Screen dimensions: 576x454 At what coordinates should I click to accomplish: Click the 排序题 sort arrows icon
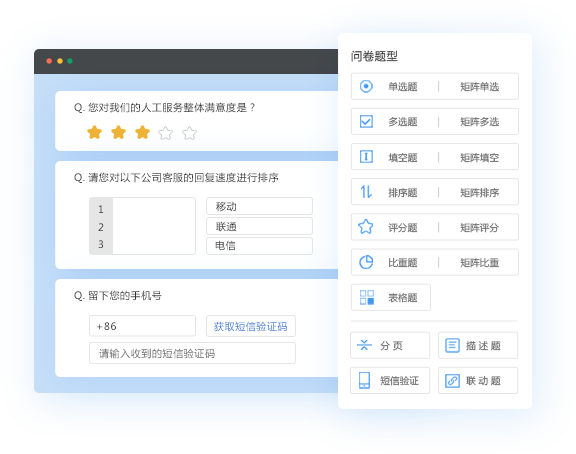point(366,192)
